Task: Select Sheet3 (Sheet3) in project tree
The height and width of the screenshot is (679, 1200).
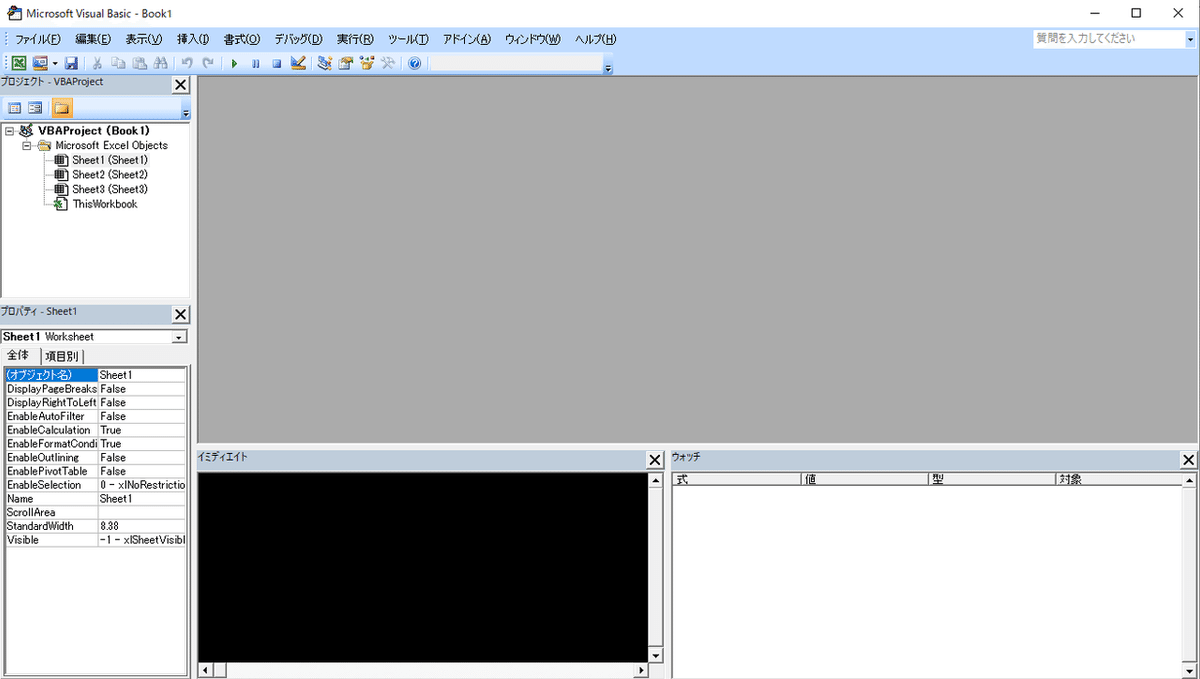Action: (110, 189)
